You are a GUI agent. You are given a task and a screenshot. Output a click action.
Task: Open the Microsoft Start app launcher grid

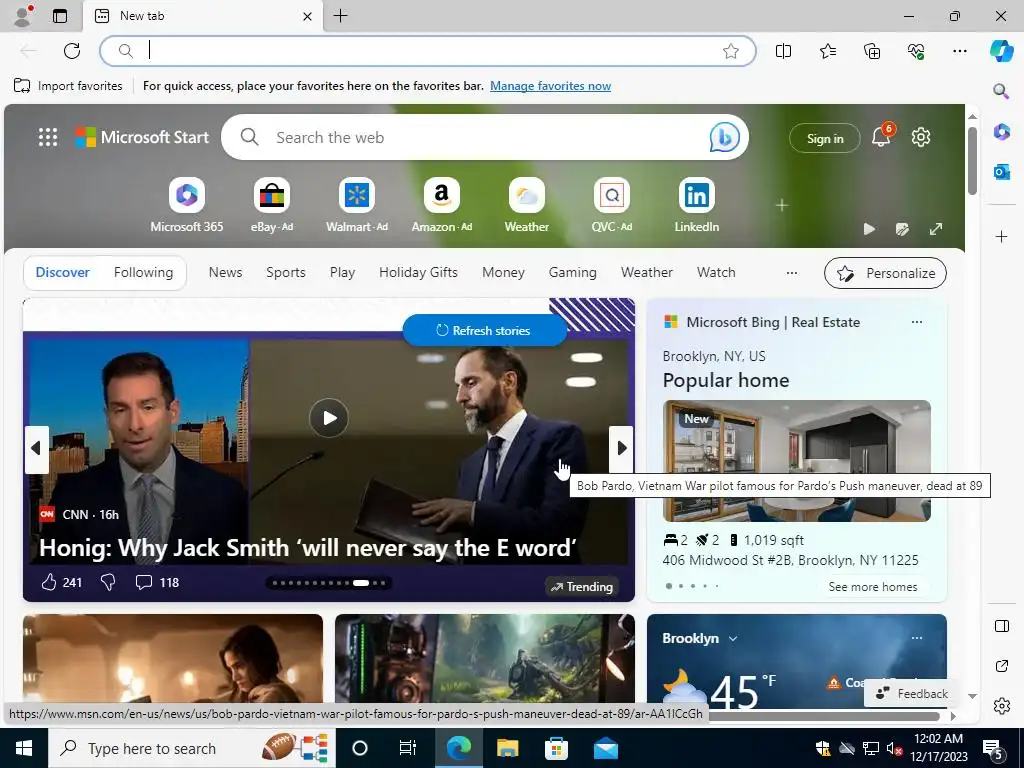click(48, 137)
